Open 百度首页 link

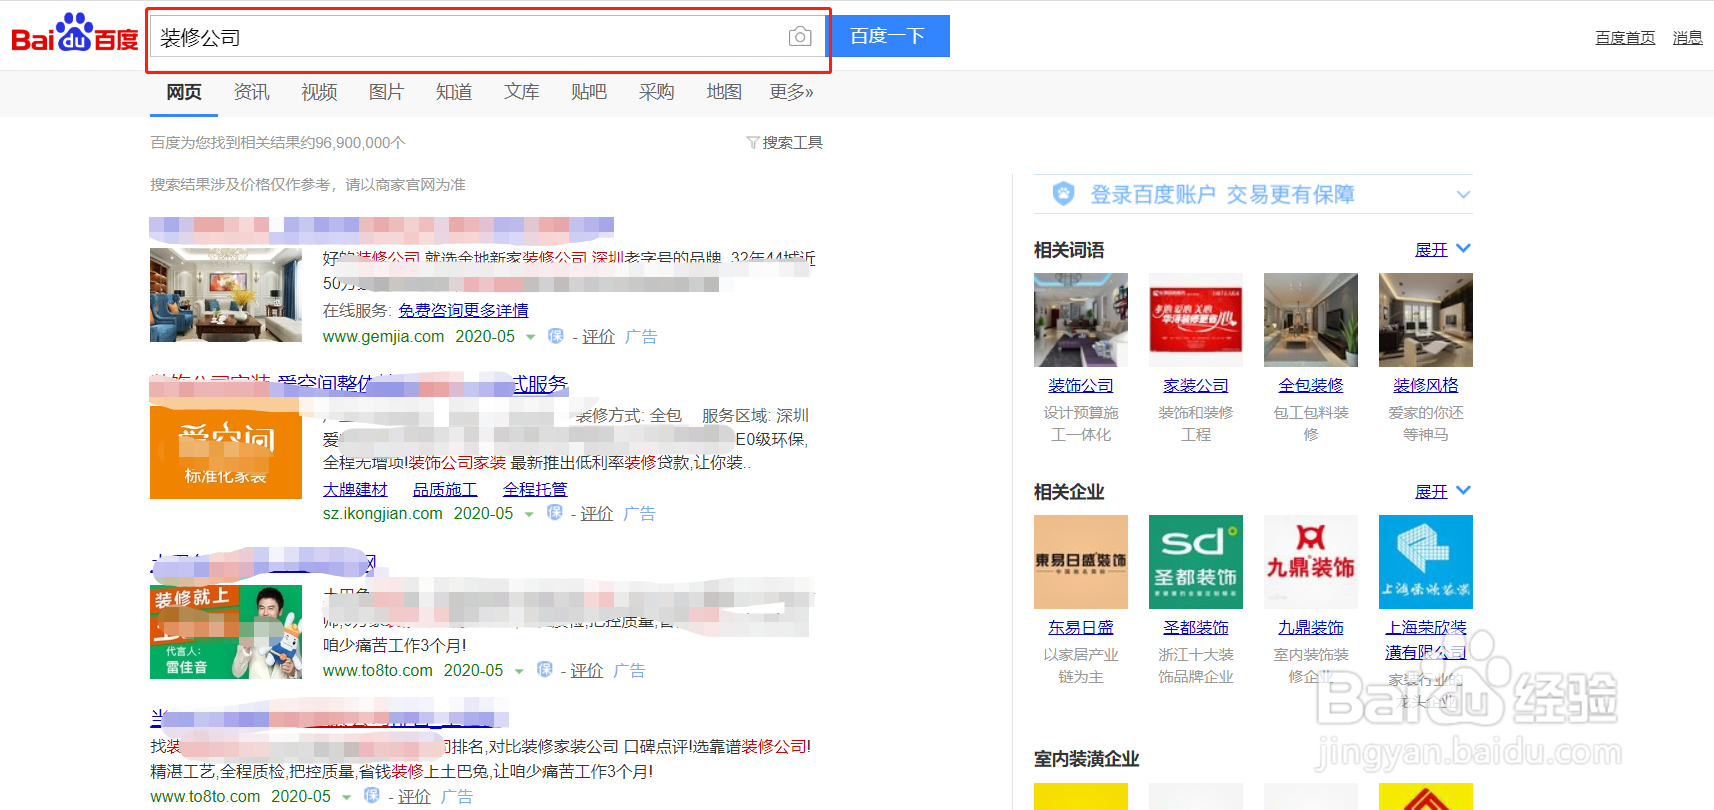(1625, 38)
